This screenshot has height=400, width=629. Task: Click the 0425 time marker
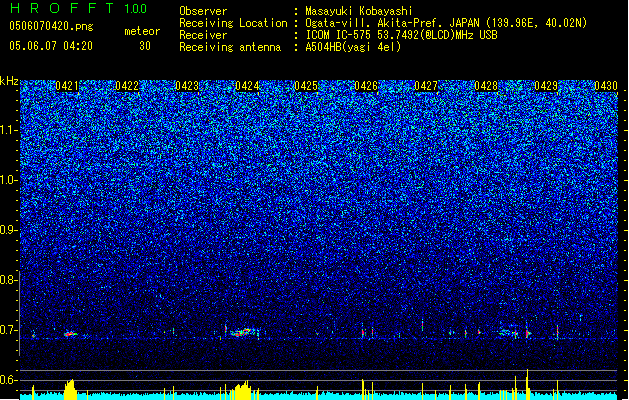click(306, 86)
